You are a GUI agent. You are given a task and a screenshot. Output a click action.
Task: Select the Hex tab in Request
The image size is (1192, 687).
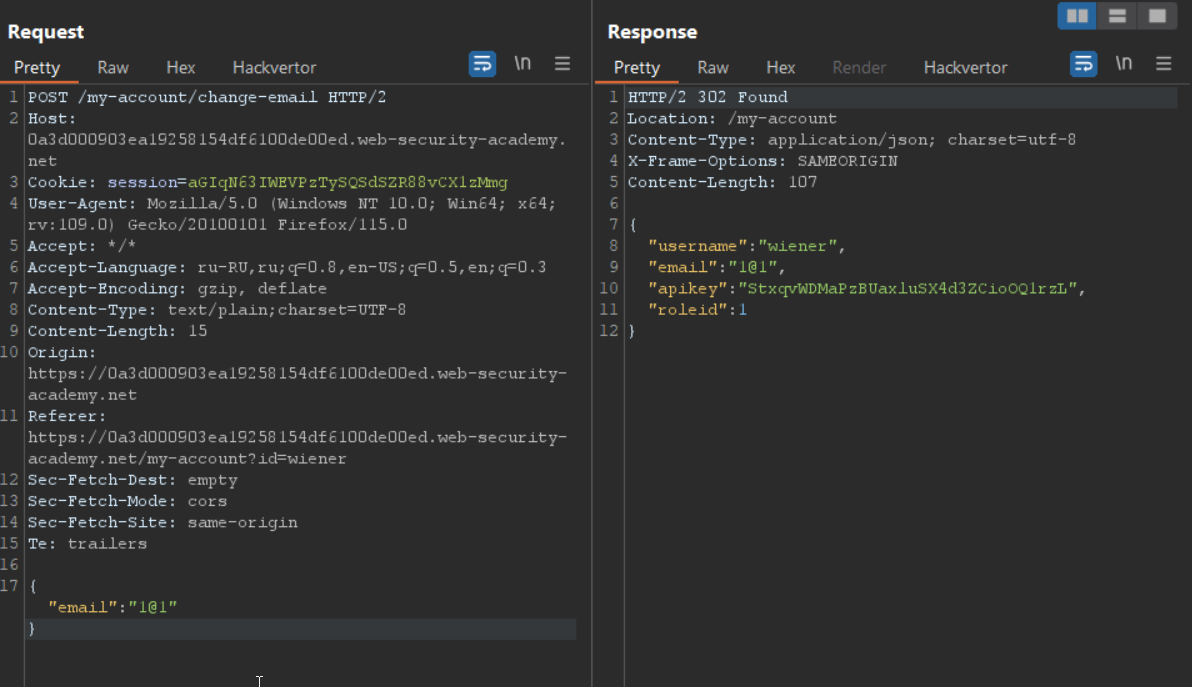[x=181, y=68]
